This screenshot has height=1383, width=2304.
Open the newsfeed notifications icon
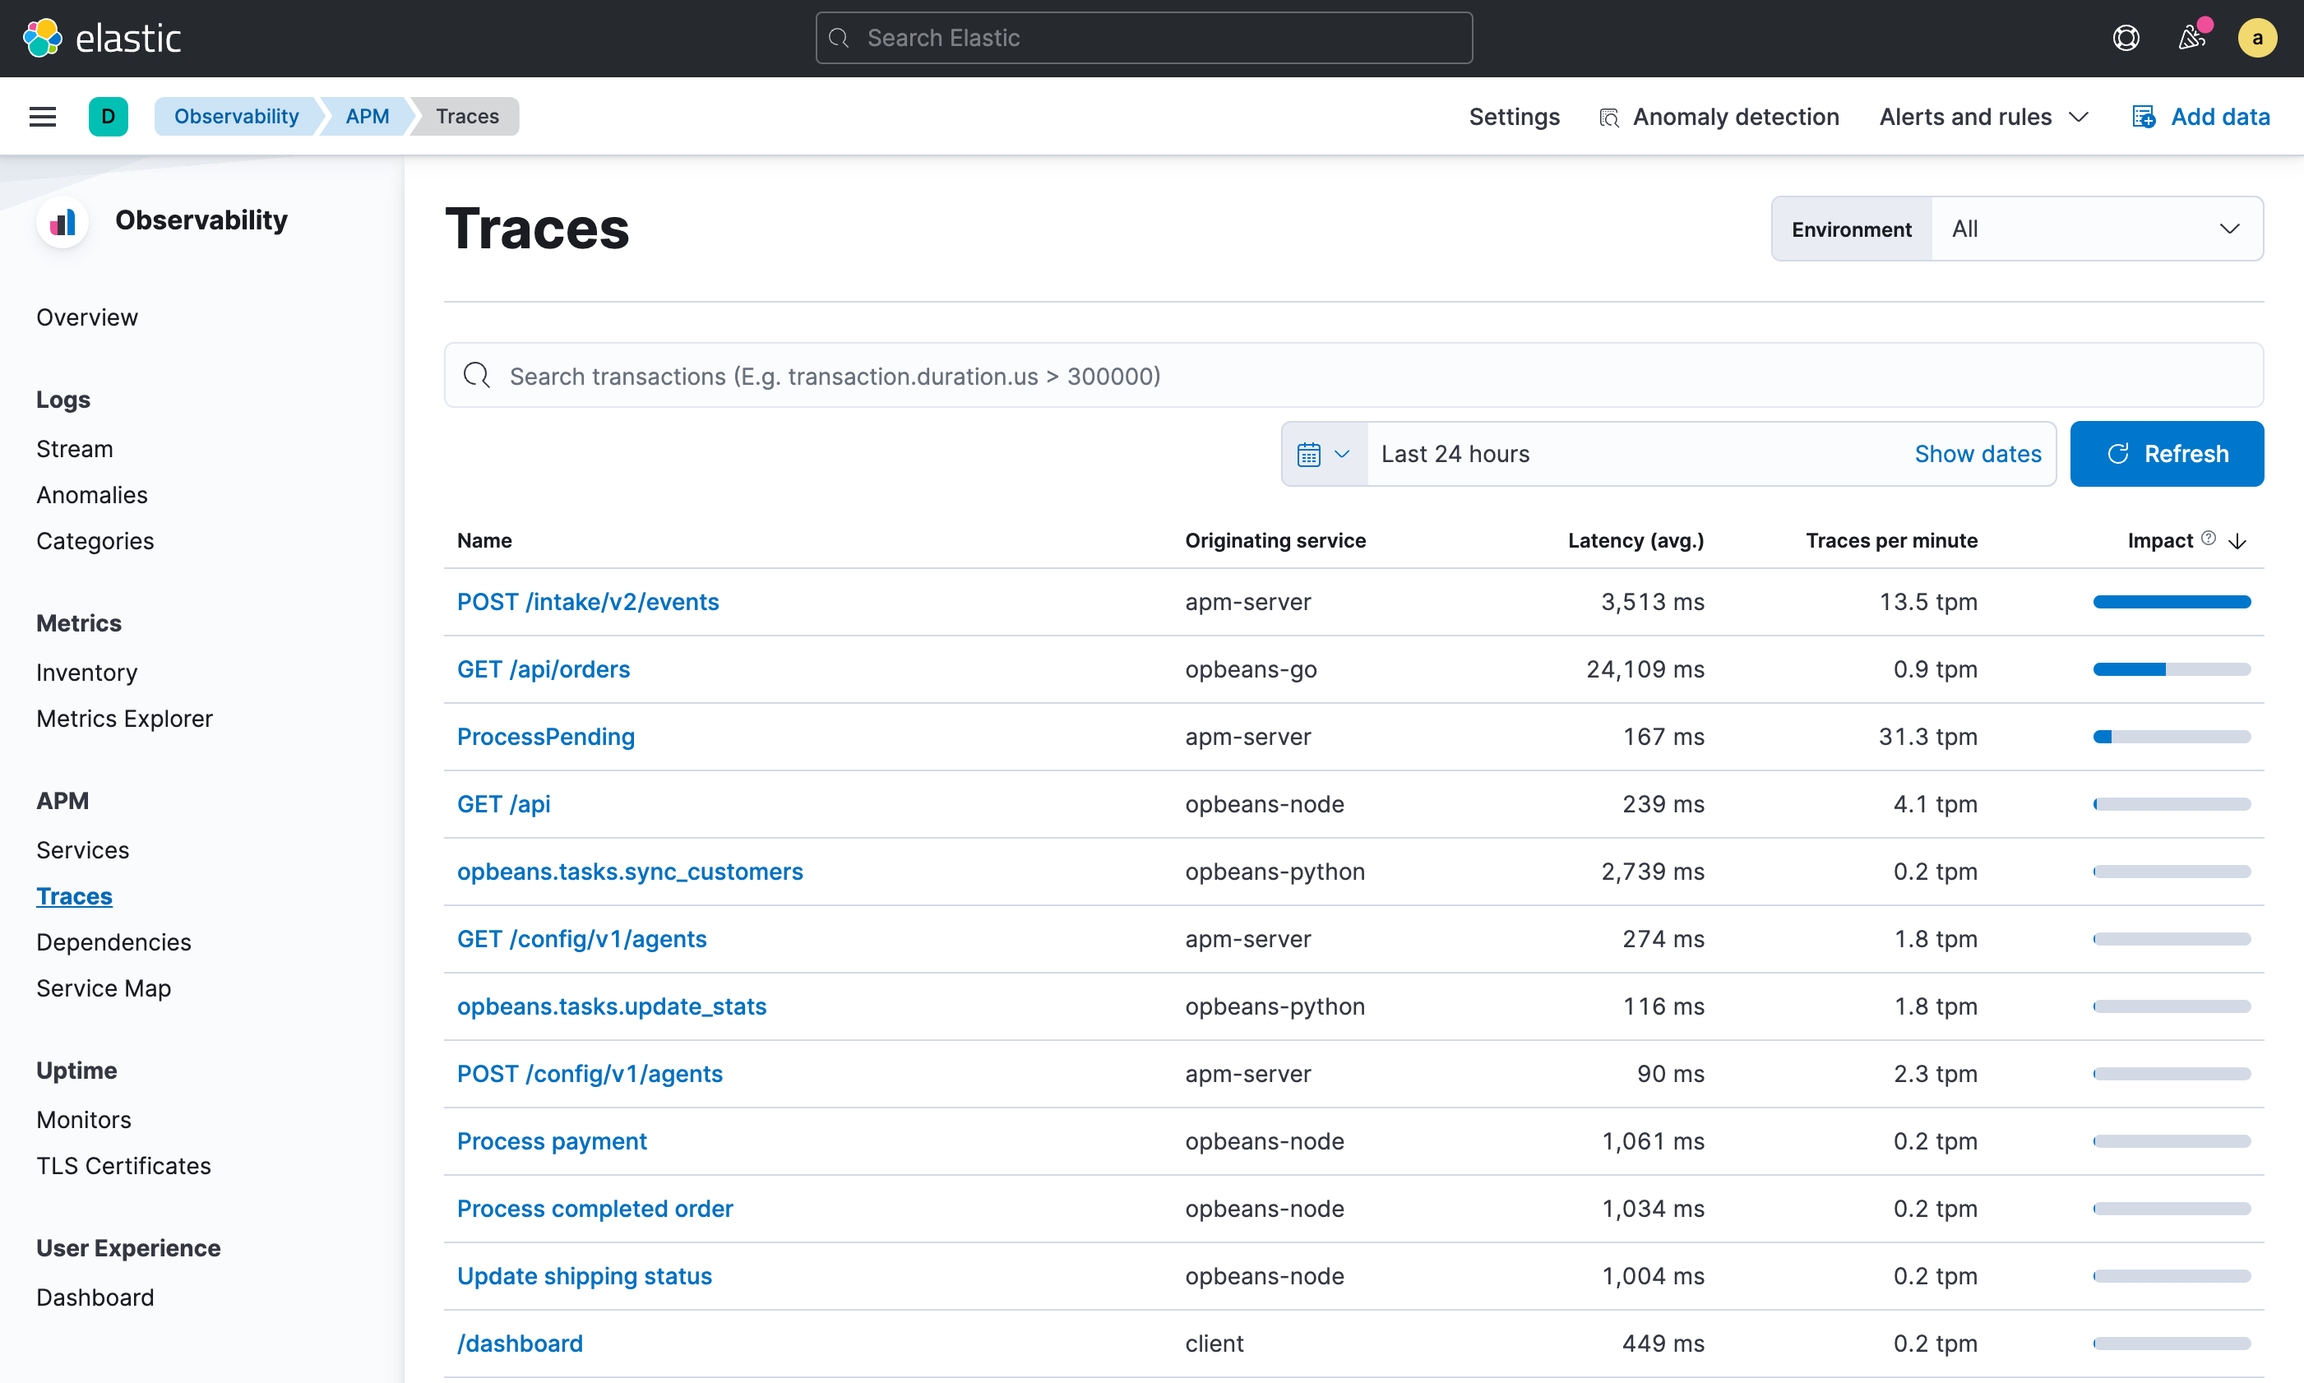(x=2191, y=38)
